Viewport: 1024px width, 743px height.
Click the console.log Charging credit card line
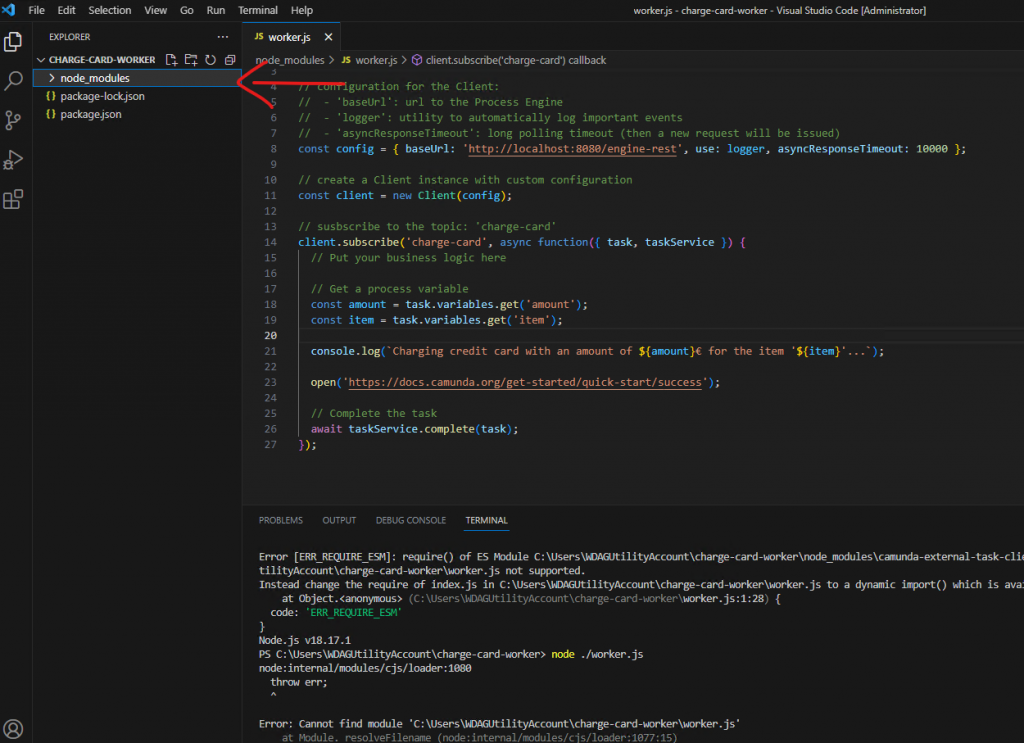597,351
